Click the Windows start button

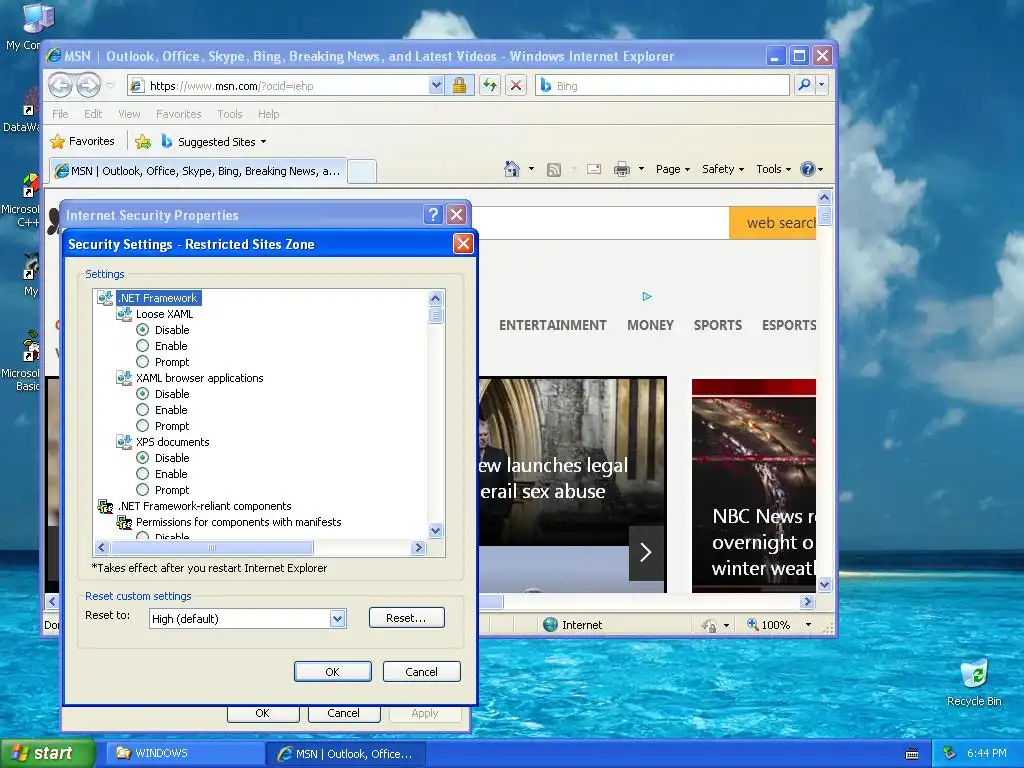click(x=47, y=753)
